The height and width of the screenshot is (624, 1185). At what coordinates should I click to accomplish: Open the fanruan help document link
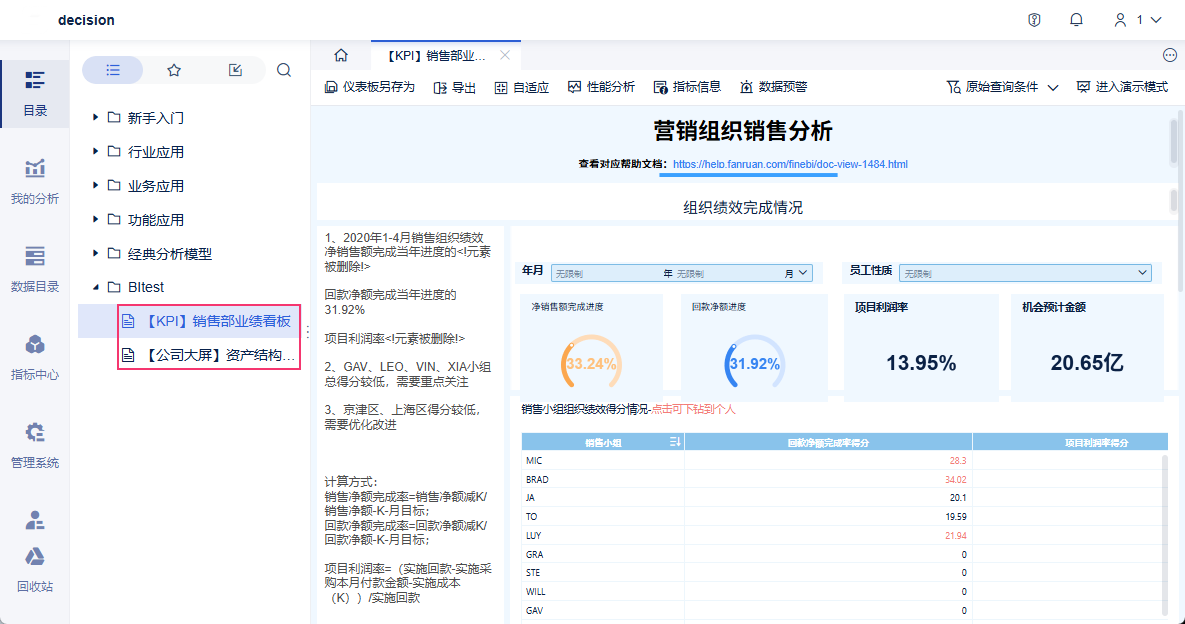point(790,164)
